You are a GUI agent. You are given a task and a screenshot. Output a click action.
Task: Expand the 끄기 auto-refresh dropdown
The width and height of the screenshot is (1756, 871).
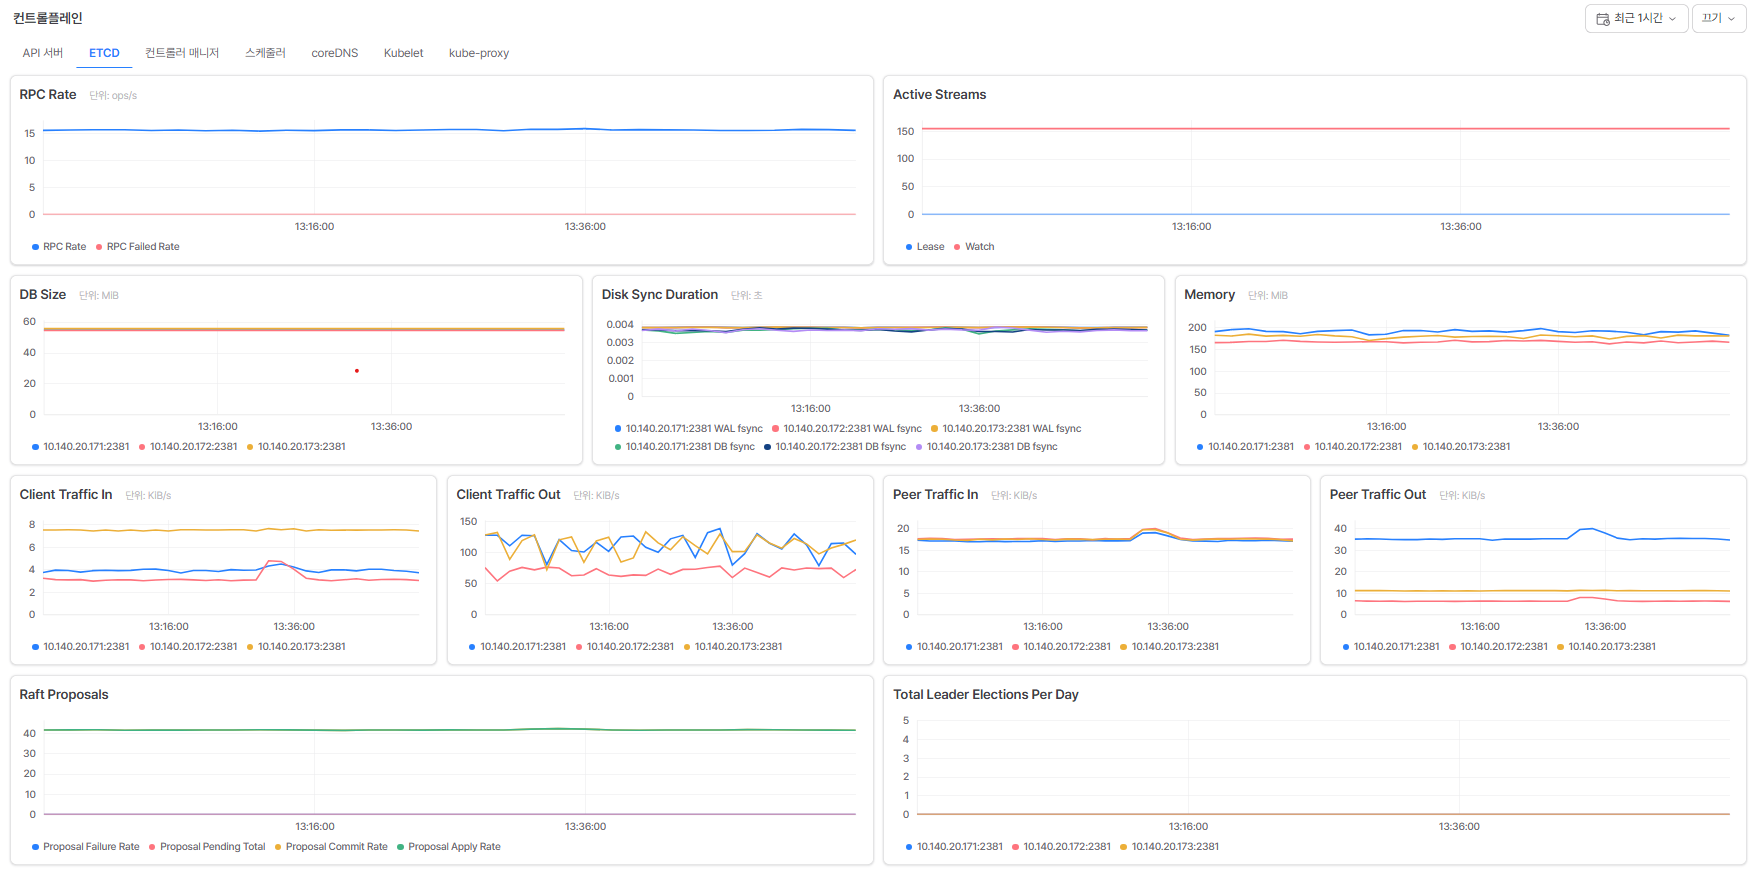[1719, 18]
